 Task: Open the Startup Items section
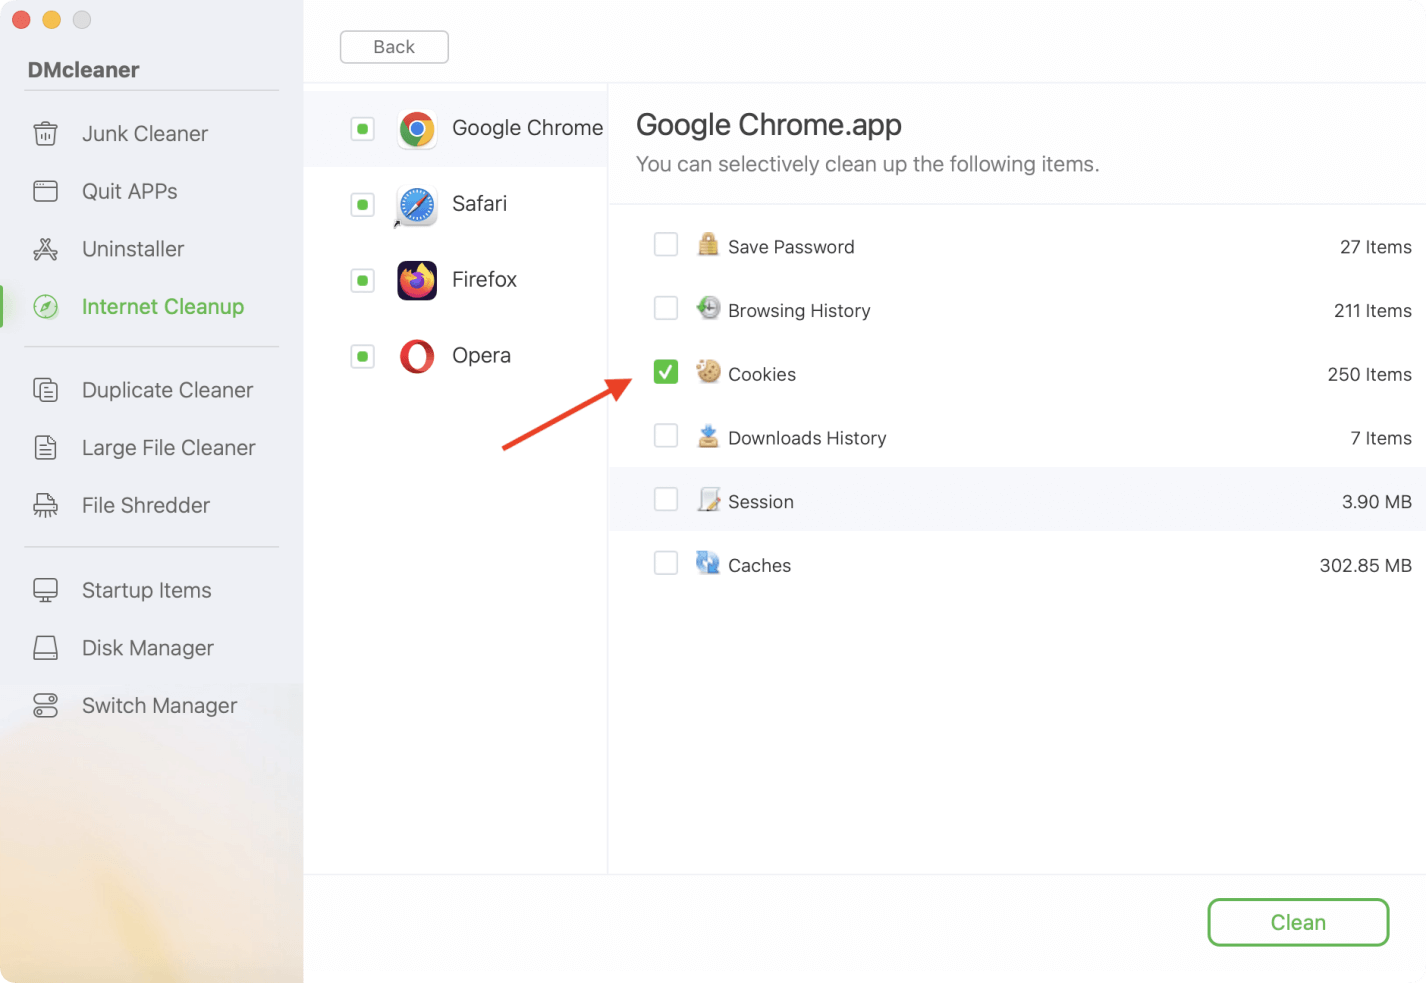pos(146,590)
